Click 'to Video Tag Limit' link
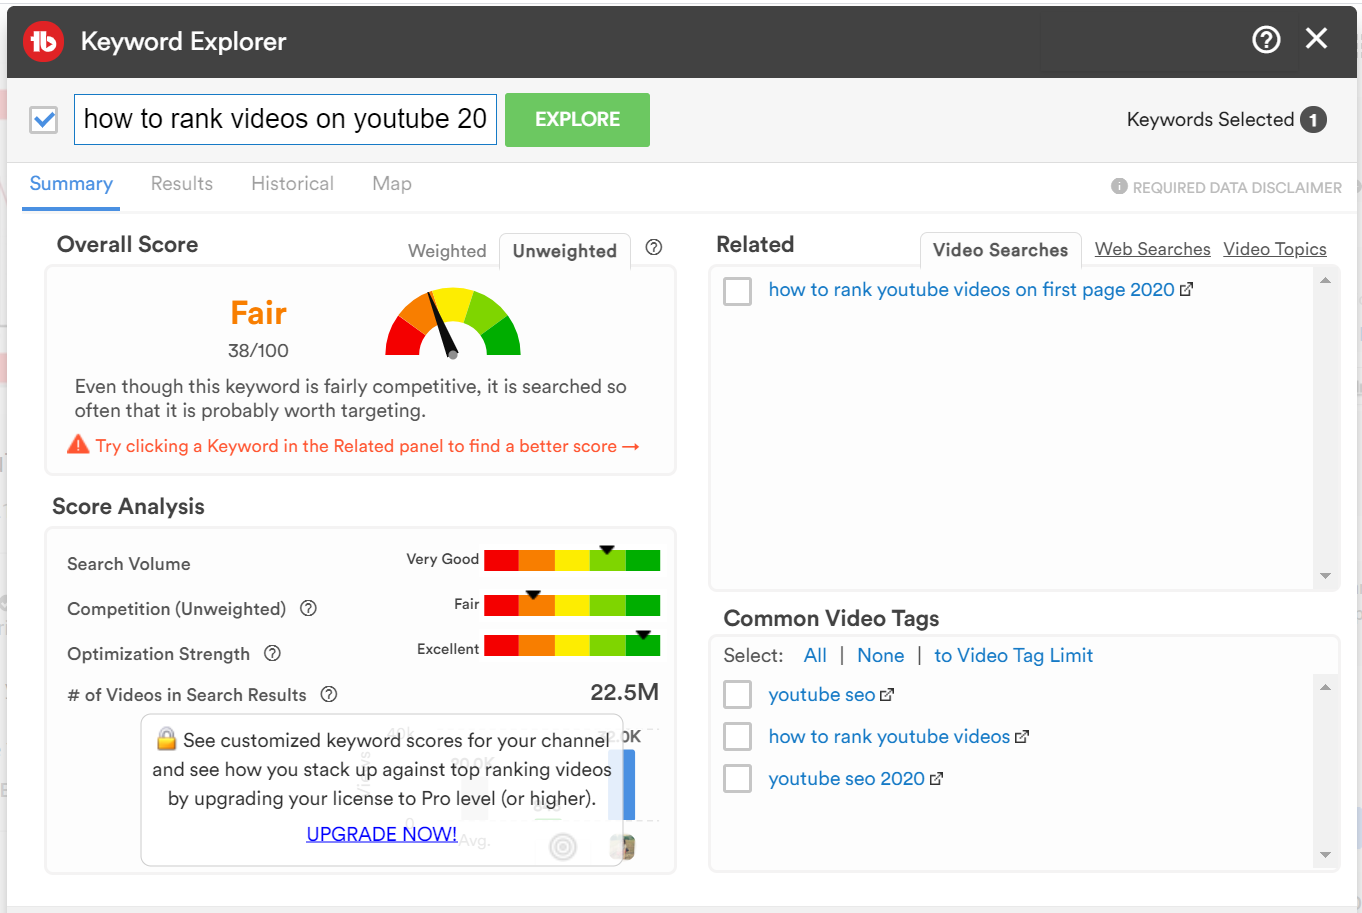The image size is (1362, 913). click(1013, 656)
